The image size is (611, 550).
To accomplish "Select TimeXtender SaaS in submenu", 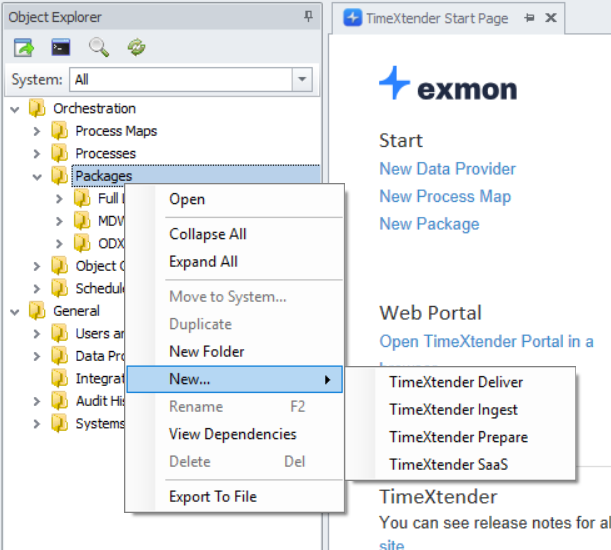I will 460,465.
